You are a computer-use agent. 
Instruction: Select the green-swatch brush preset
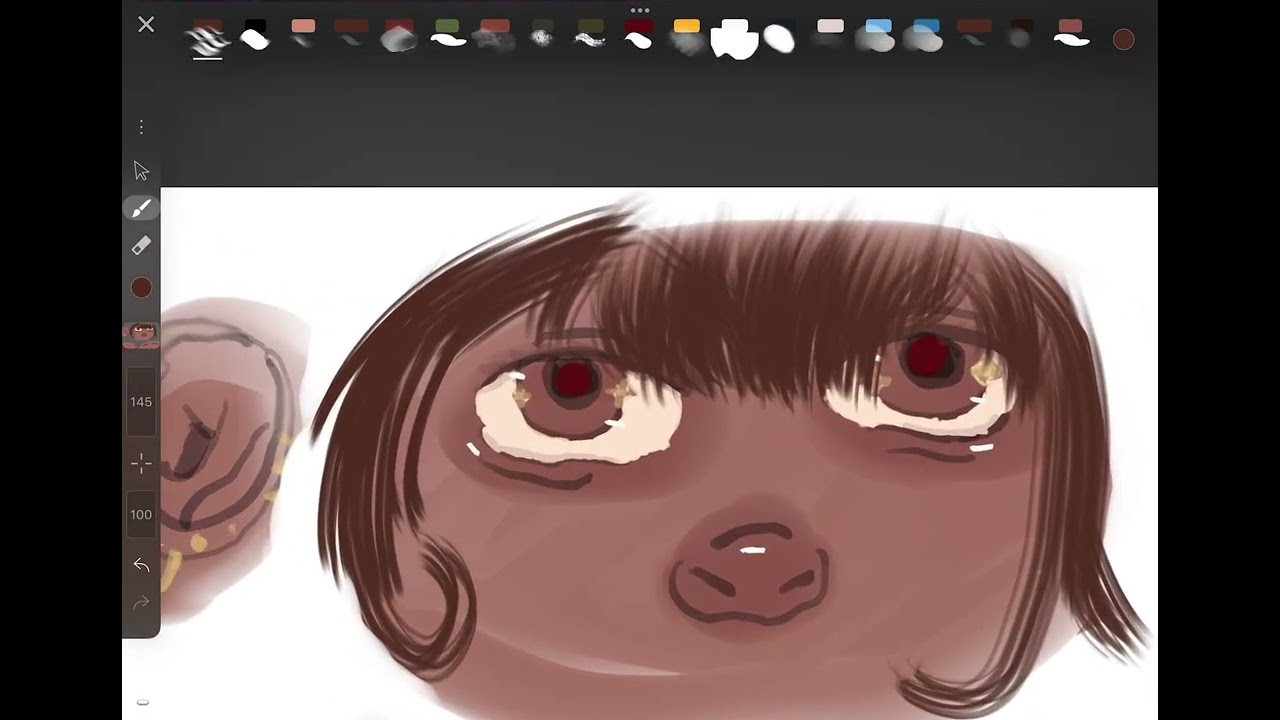tap(447, 36)
